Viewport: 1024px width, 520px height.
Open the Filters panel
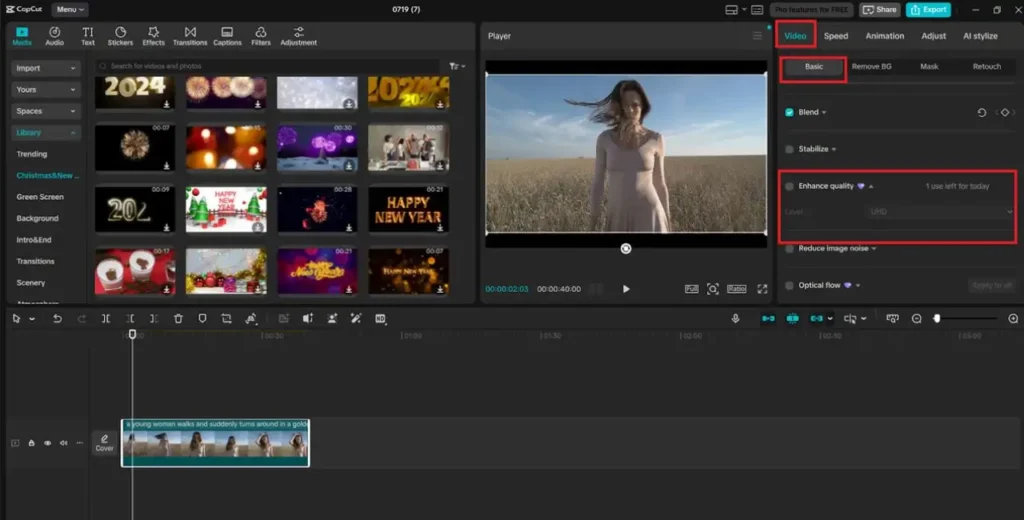click(x=261, y=36)
